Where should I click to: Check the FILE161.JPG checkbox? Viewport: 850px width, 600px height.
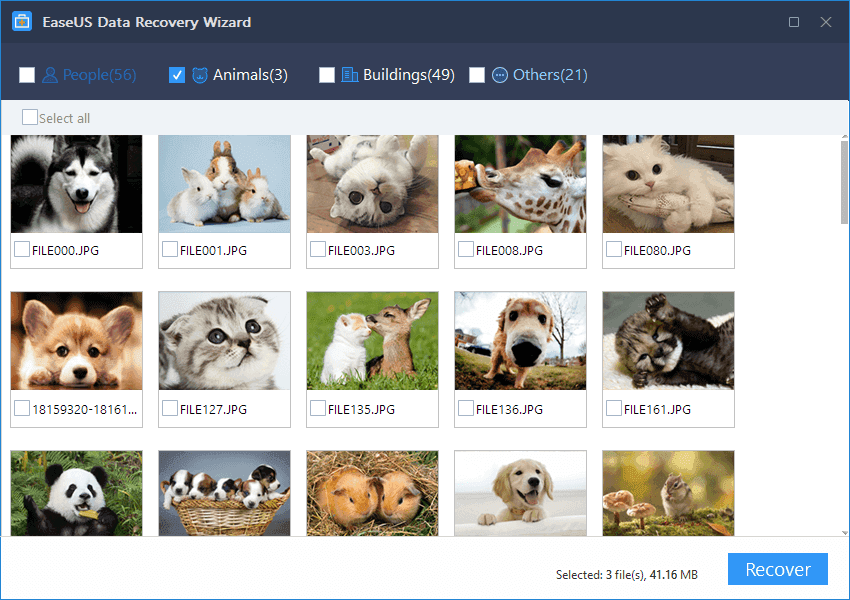pyautogui.click(x=613, y=408)
